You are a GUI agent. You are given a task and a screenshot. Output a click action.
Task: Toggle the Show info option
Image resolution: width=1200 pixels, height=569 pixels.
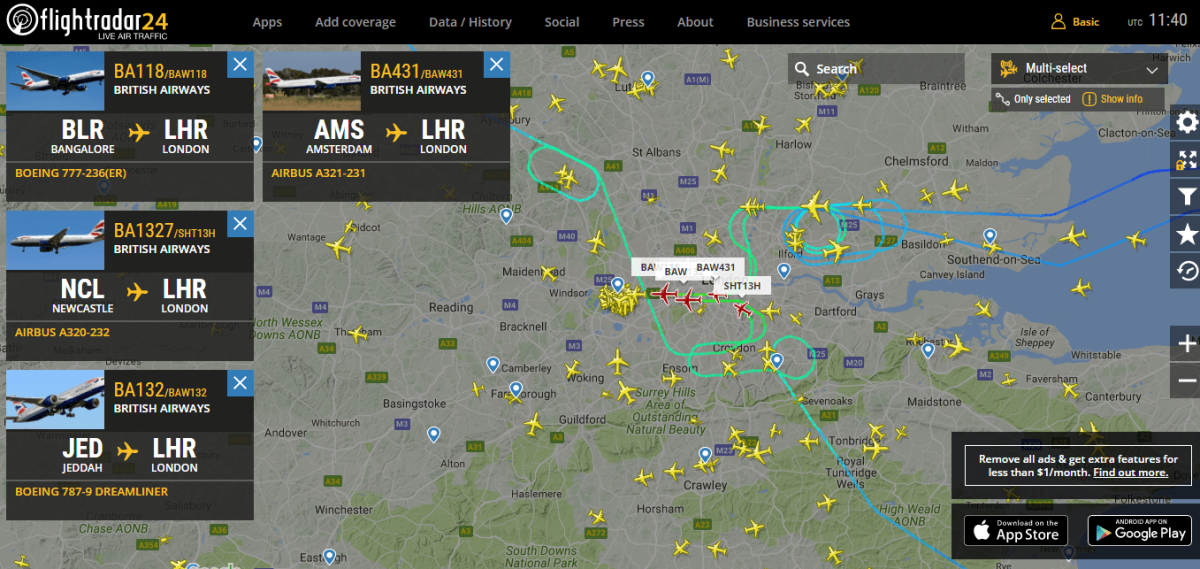click(x=1113, y=99)
